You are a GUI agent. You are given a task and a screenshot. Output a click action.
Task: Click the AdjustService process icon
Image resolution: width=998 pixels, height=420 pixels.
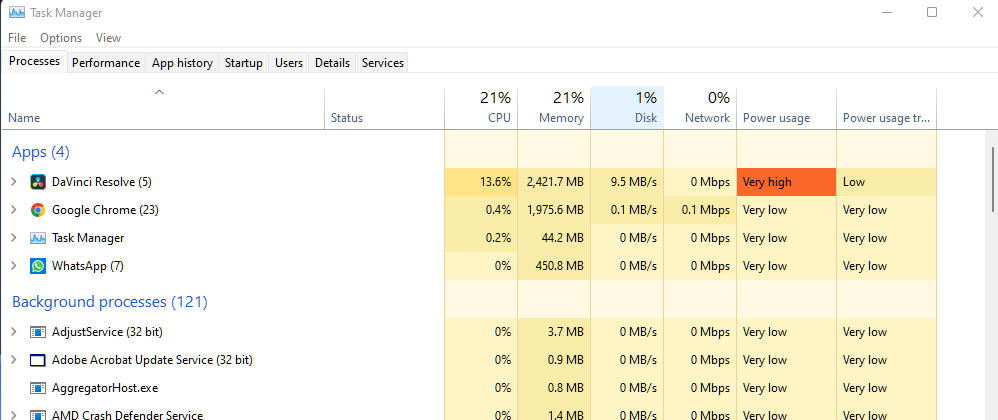click(38, 332)
